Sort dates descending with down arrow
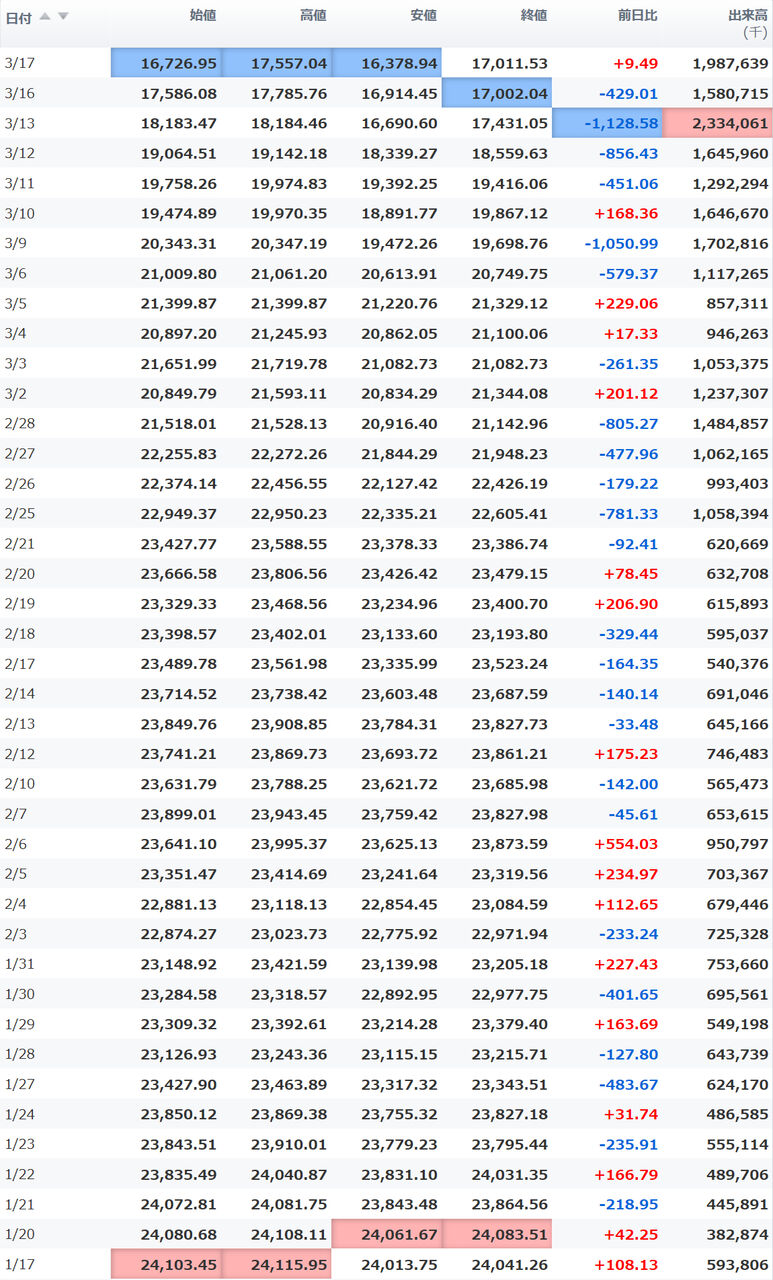 pyautogui.click(x=63, y=16)
